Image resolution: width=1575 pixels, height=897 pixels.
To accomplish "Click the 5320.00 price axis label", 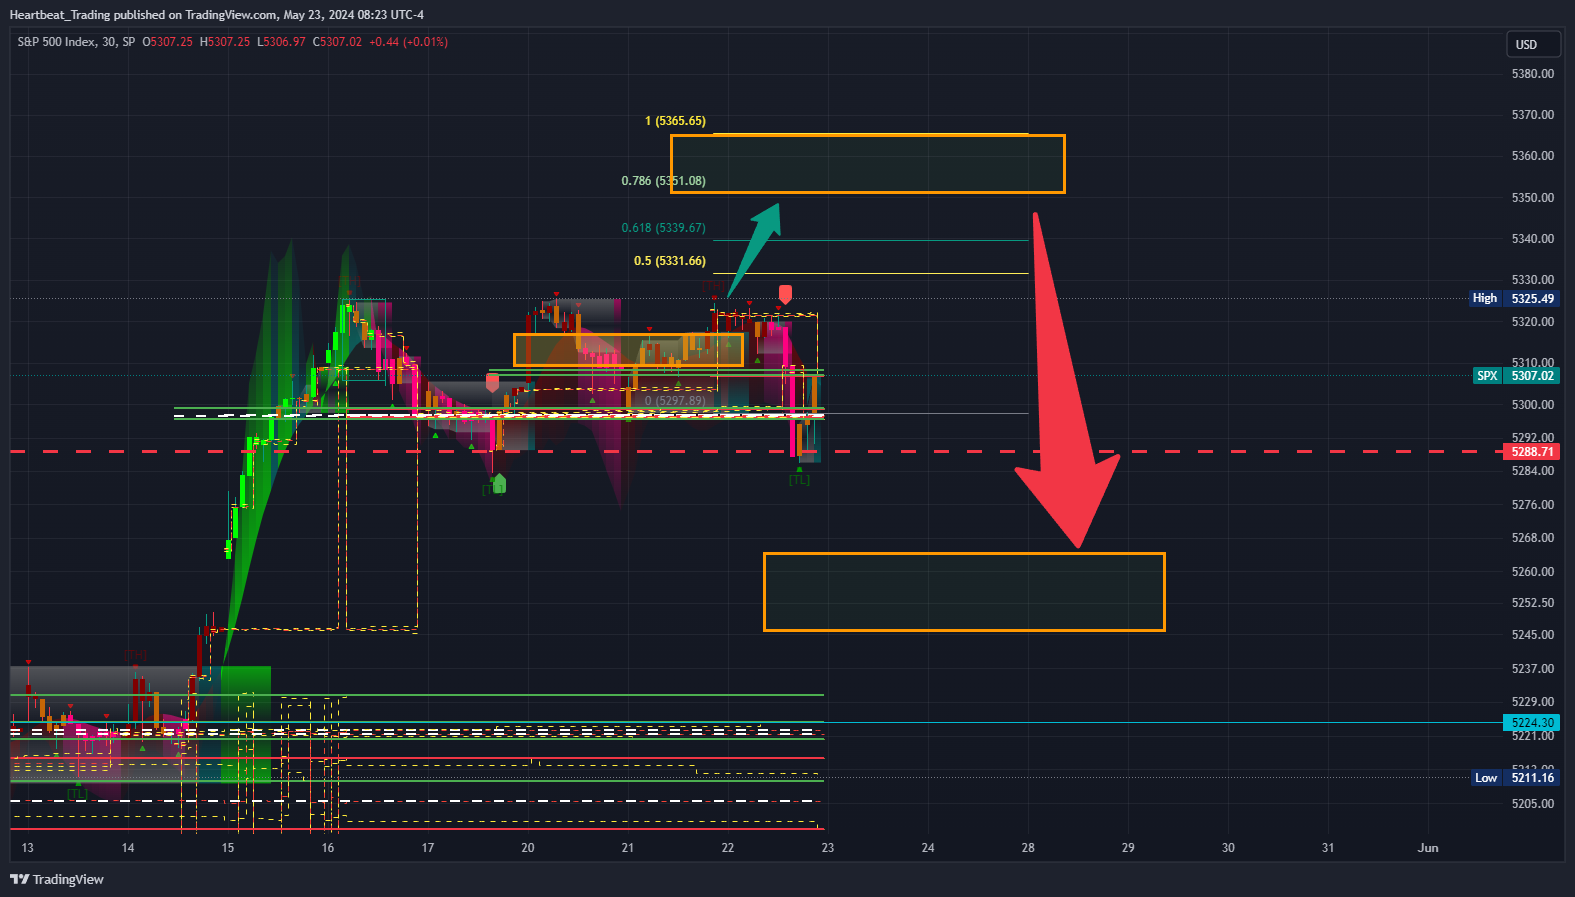I will click(1533, 322).
